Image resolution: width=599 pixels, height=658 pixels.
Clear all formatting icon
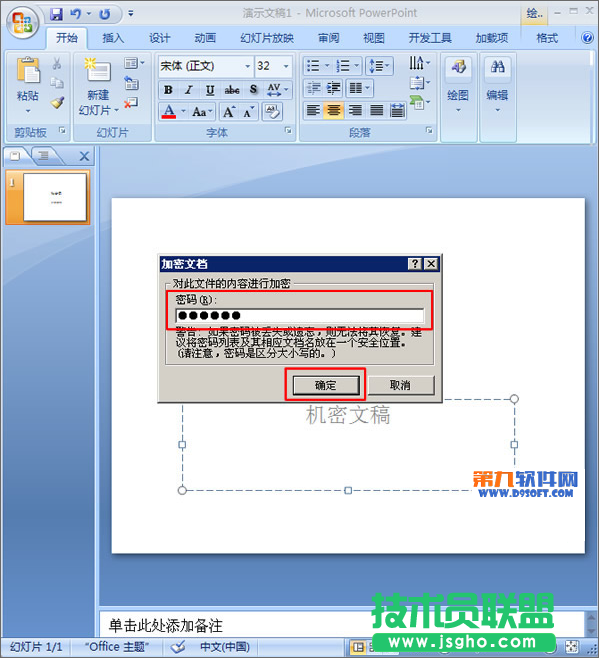(x=272, y=112)
